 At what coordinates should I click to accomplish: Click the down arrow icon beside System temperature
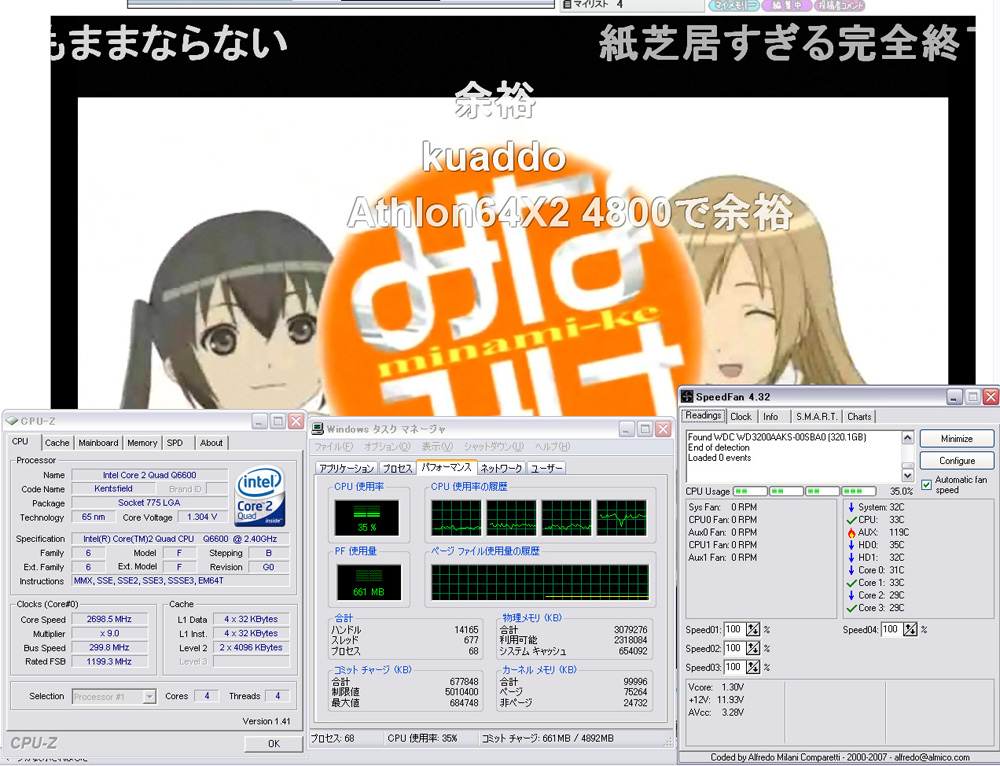851,507
